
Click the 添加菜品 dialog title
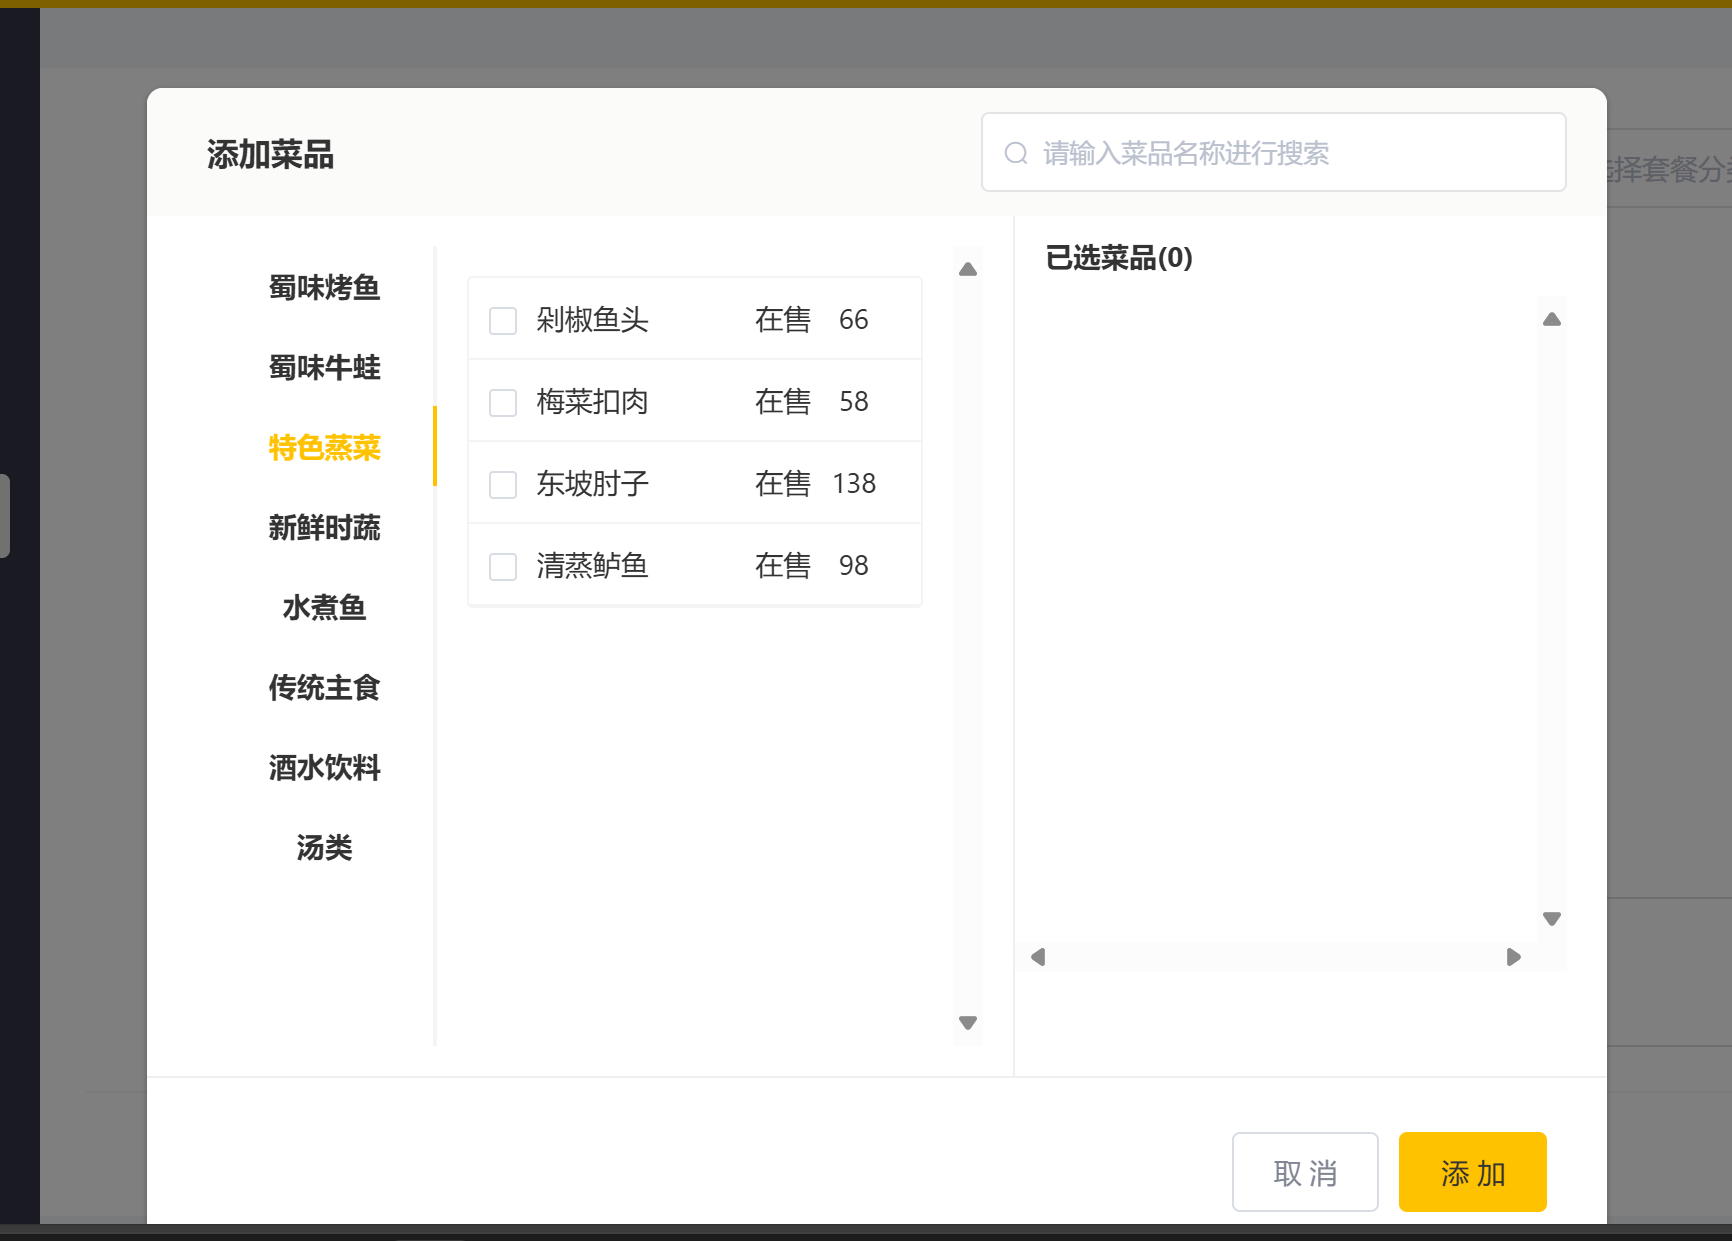click(270, 154)
